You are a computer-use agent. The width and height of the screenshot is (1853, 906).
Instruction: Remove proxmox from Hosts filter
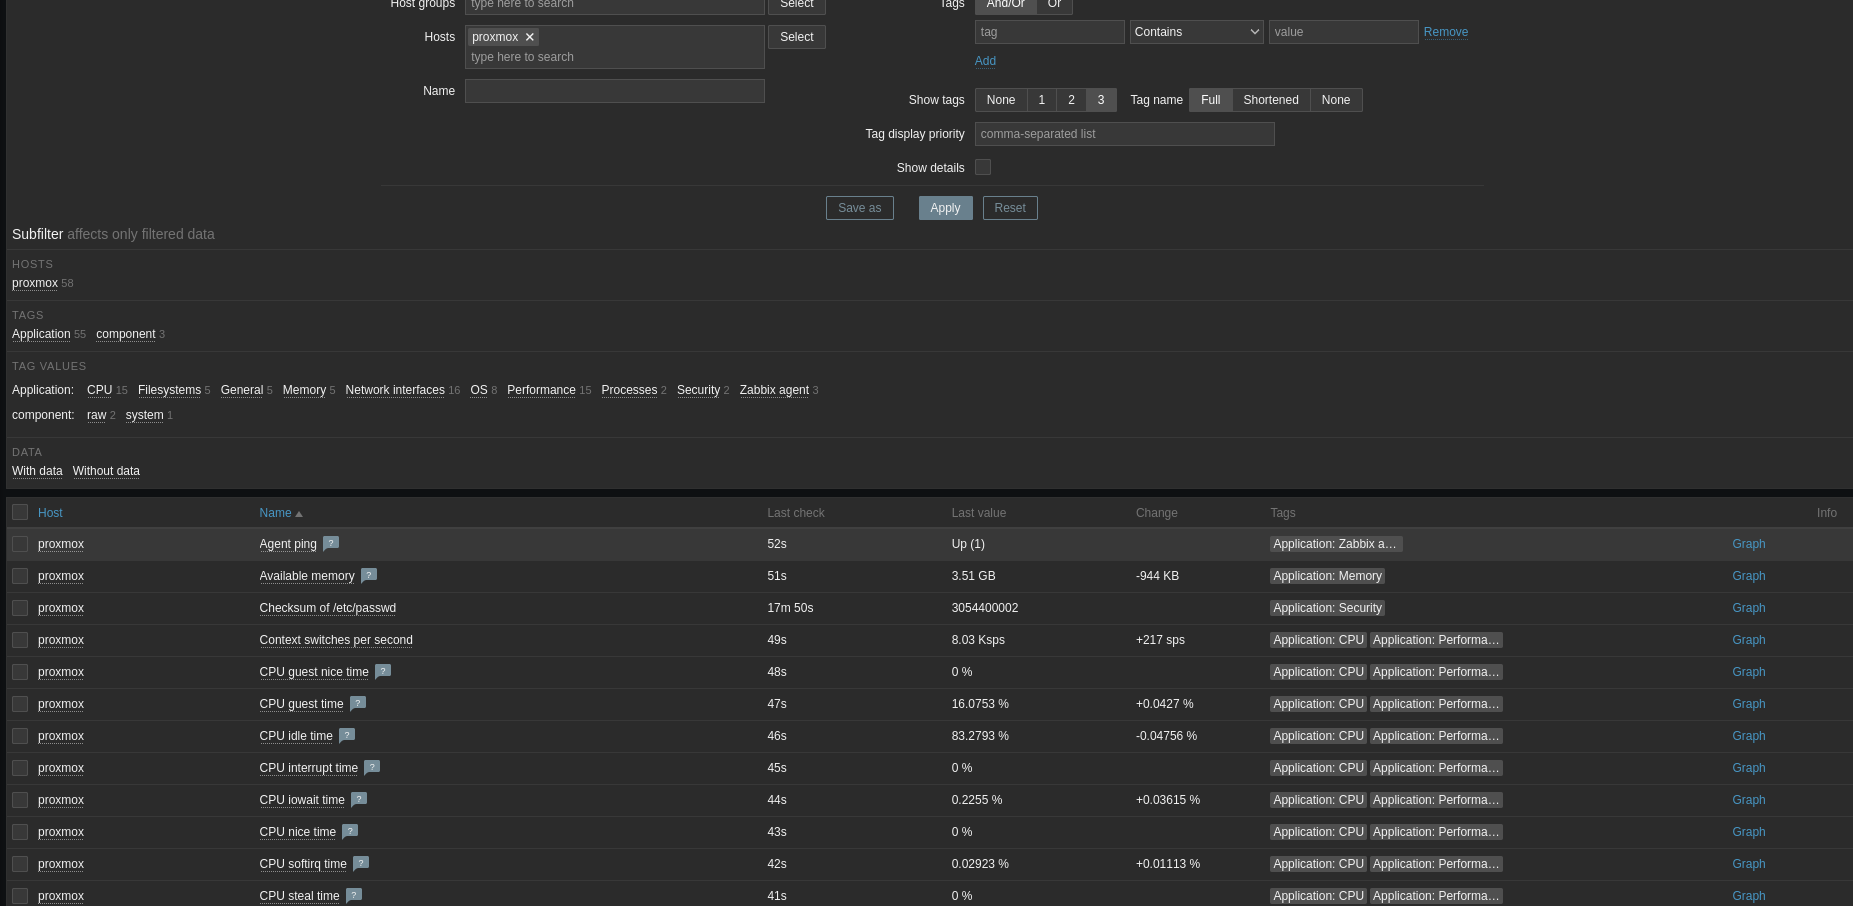(x=530, y=37)
